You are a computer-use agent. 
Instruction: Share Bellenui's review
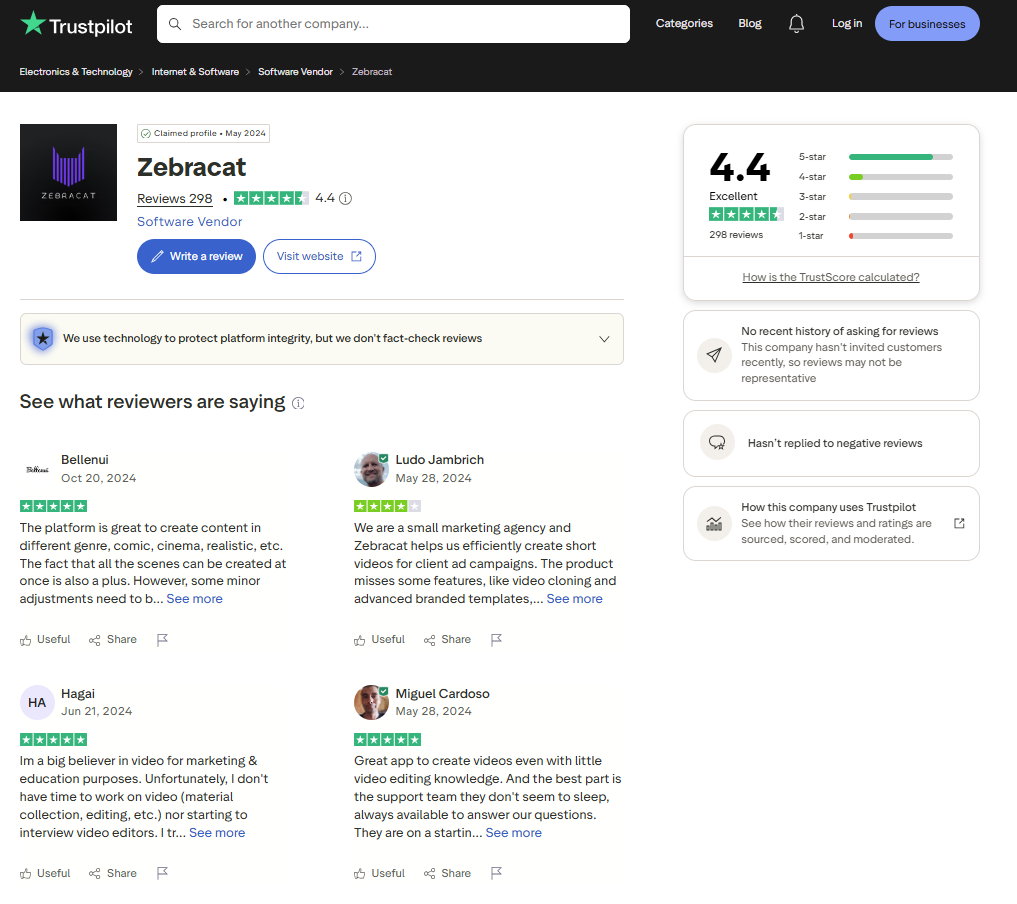[x=113, y=639]
